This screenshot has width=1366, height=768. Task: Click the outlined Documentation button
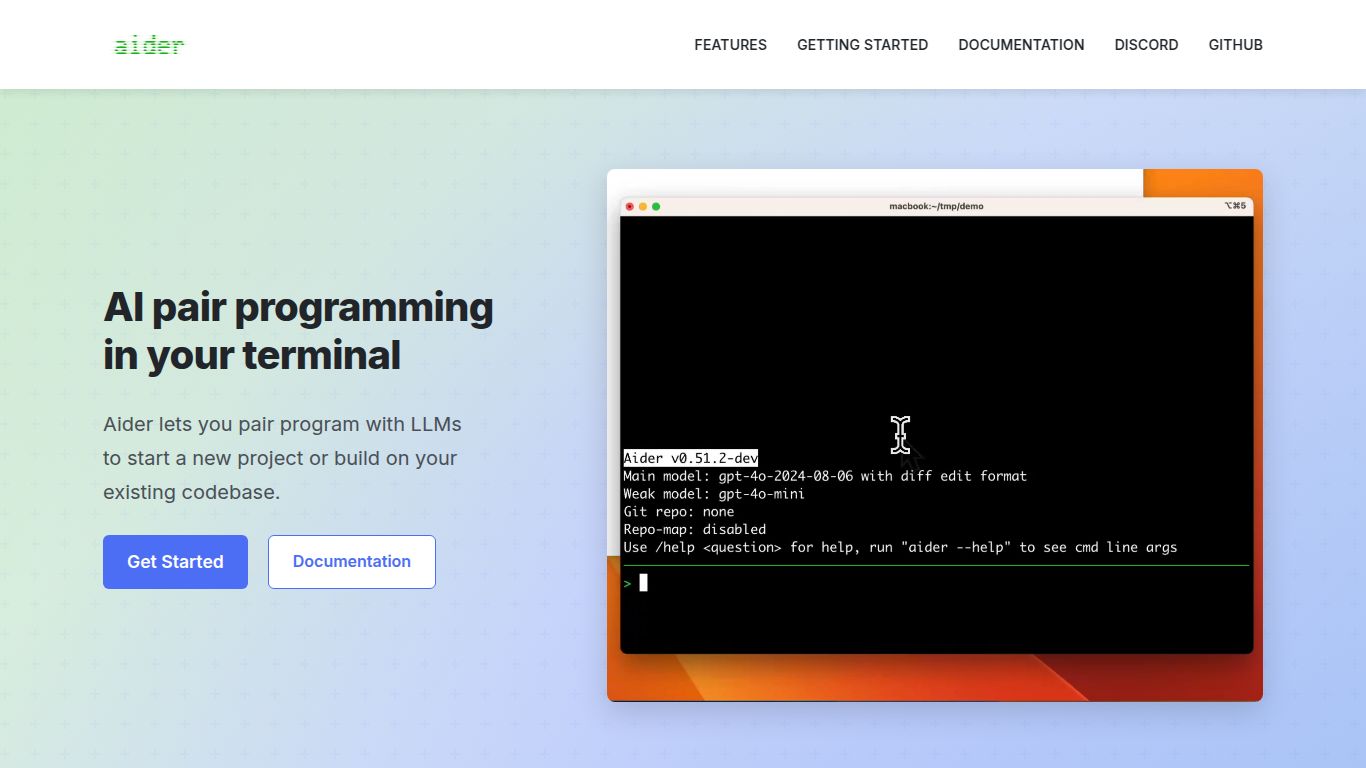click(351, 562)
